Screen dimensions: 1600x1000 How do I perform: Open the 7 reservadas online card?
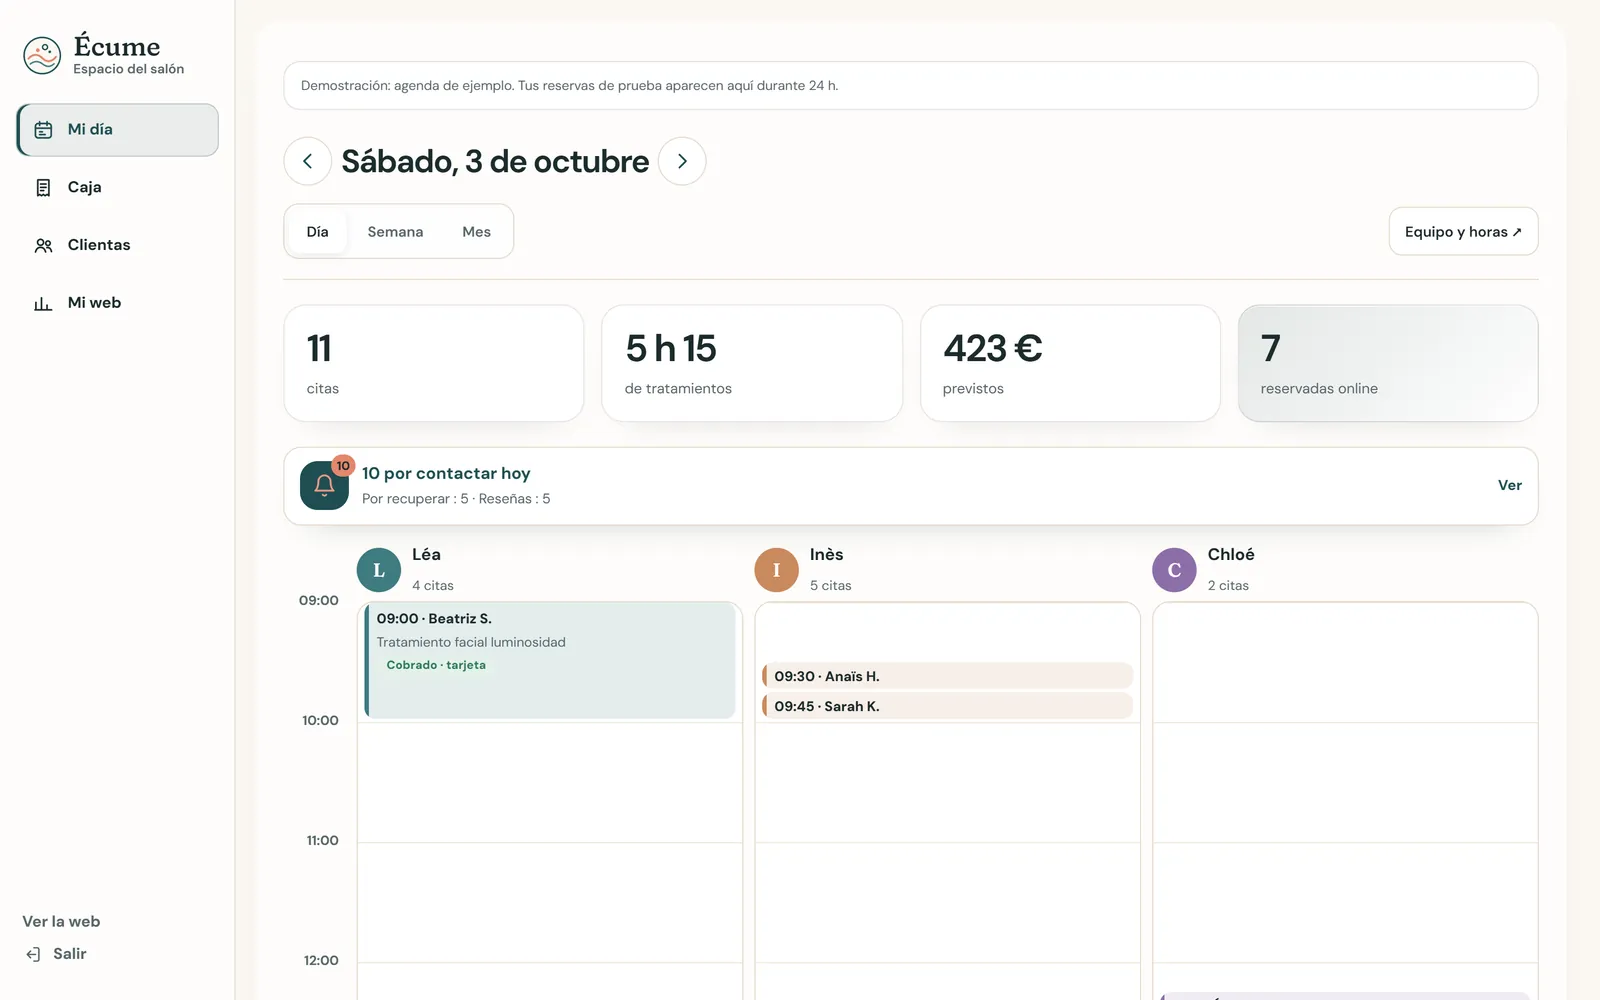coord(1388,364)
